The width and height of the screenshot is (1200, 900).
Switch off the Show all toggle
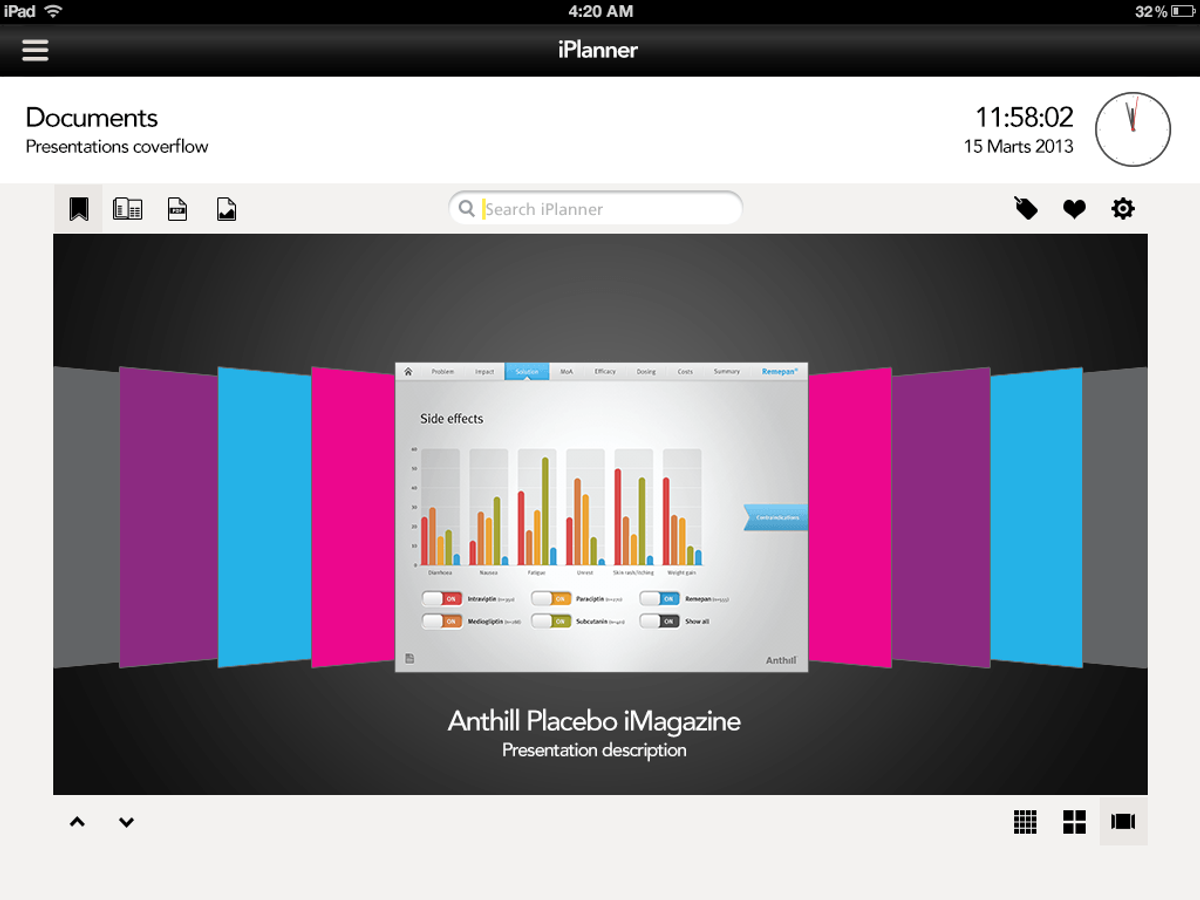(664, 620)
